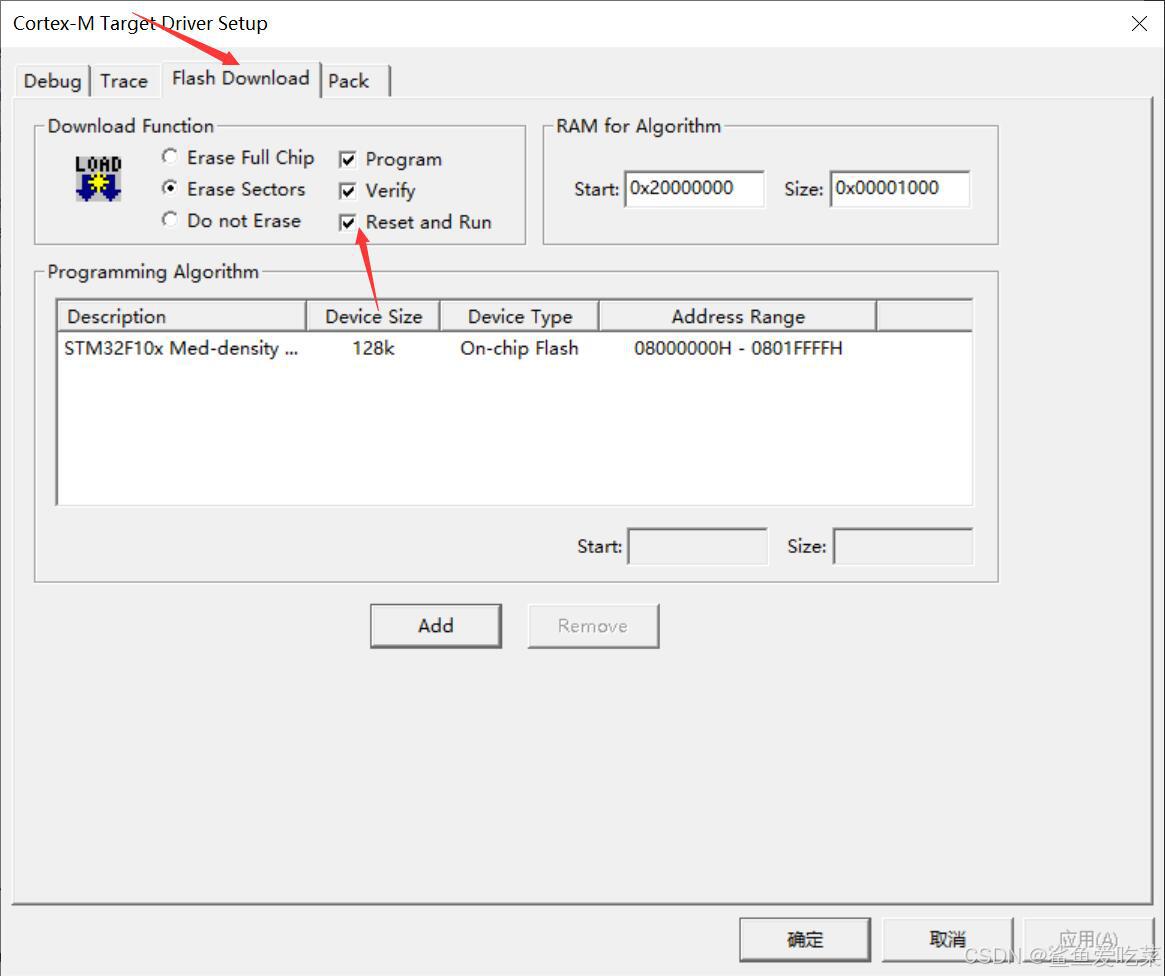
Task: Click the On-chip Flash cell
Action: pyautogui.click(x=519, y=348)
